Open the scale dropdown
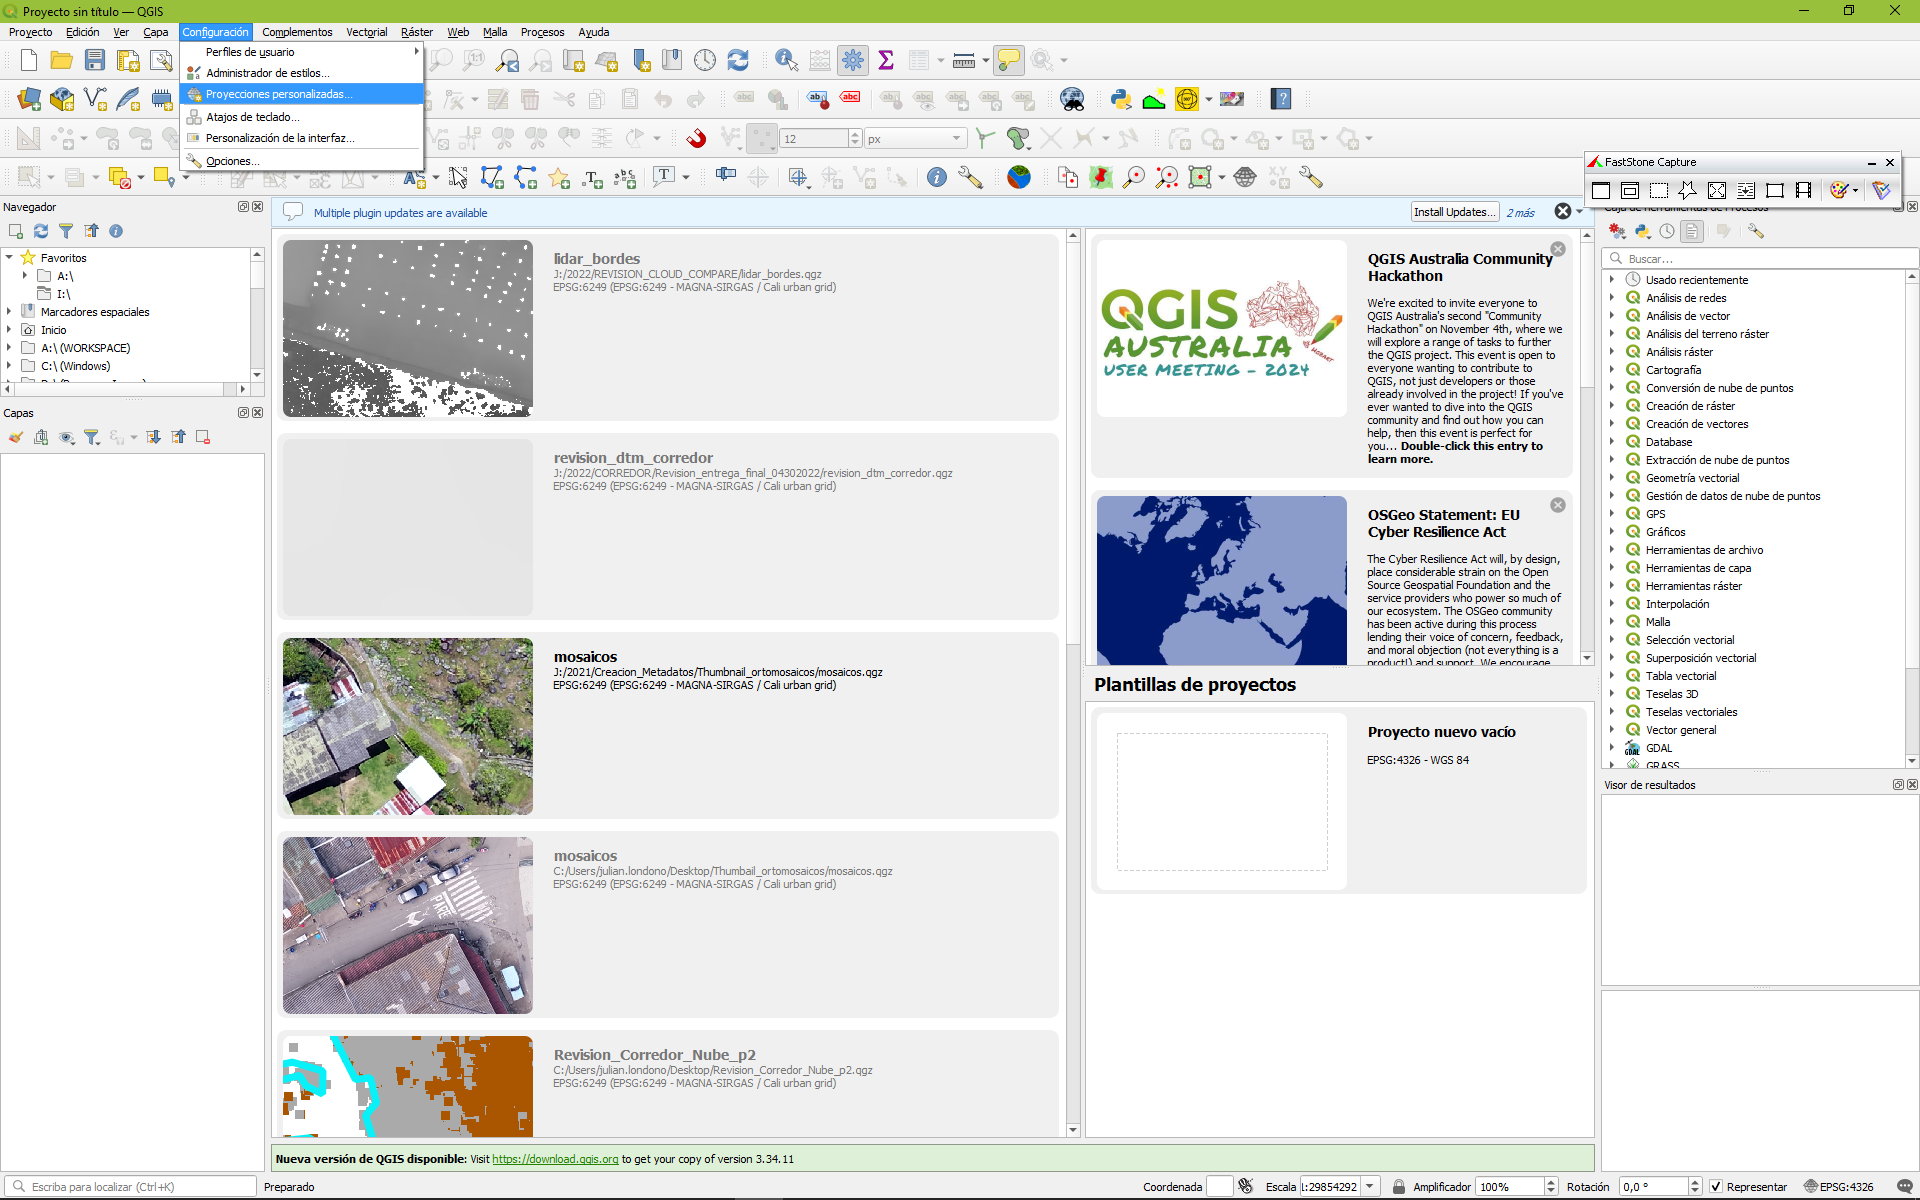Screen dimensions: 1920x1200 pos(1370,1187)
